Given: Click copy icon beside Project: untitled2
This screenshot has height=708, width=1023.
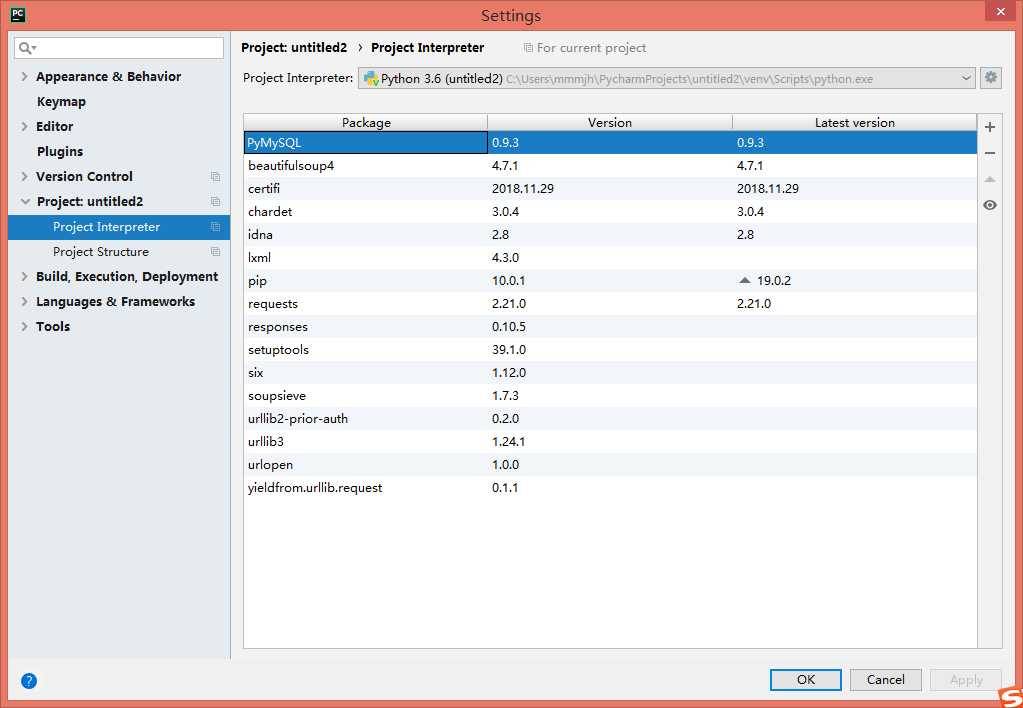Looking at the screenshot, I should (215, 202).
